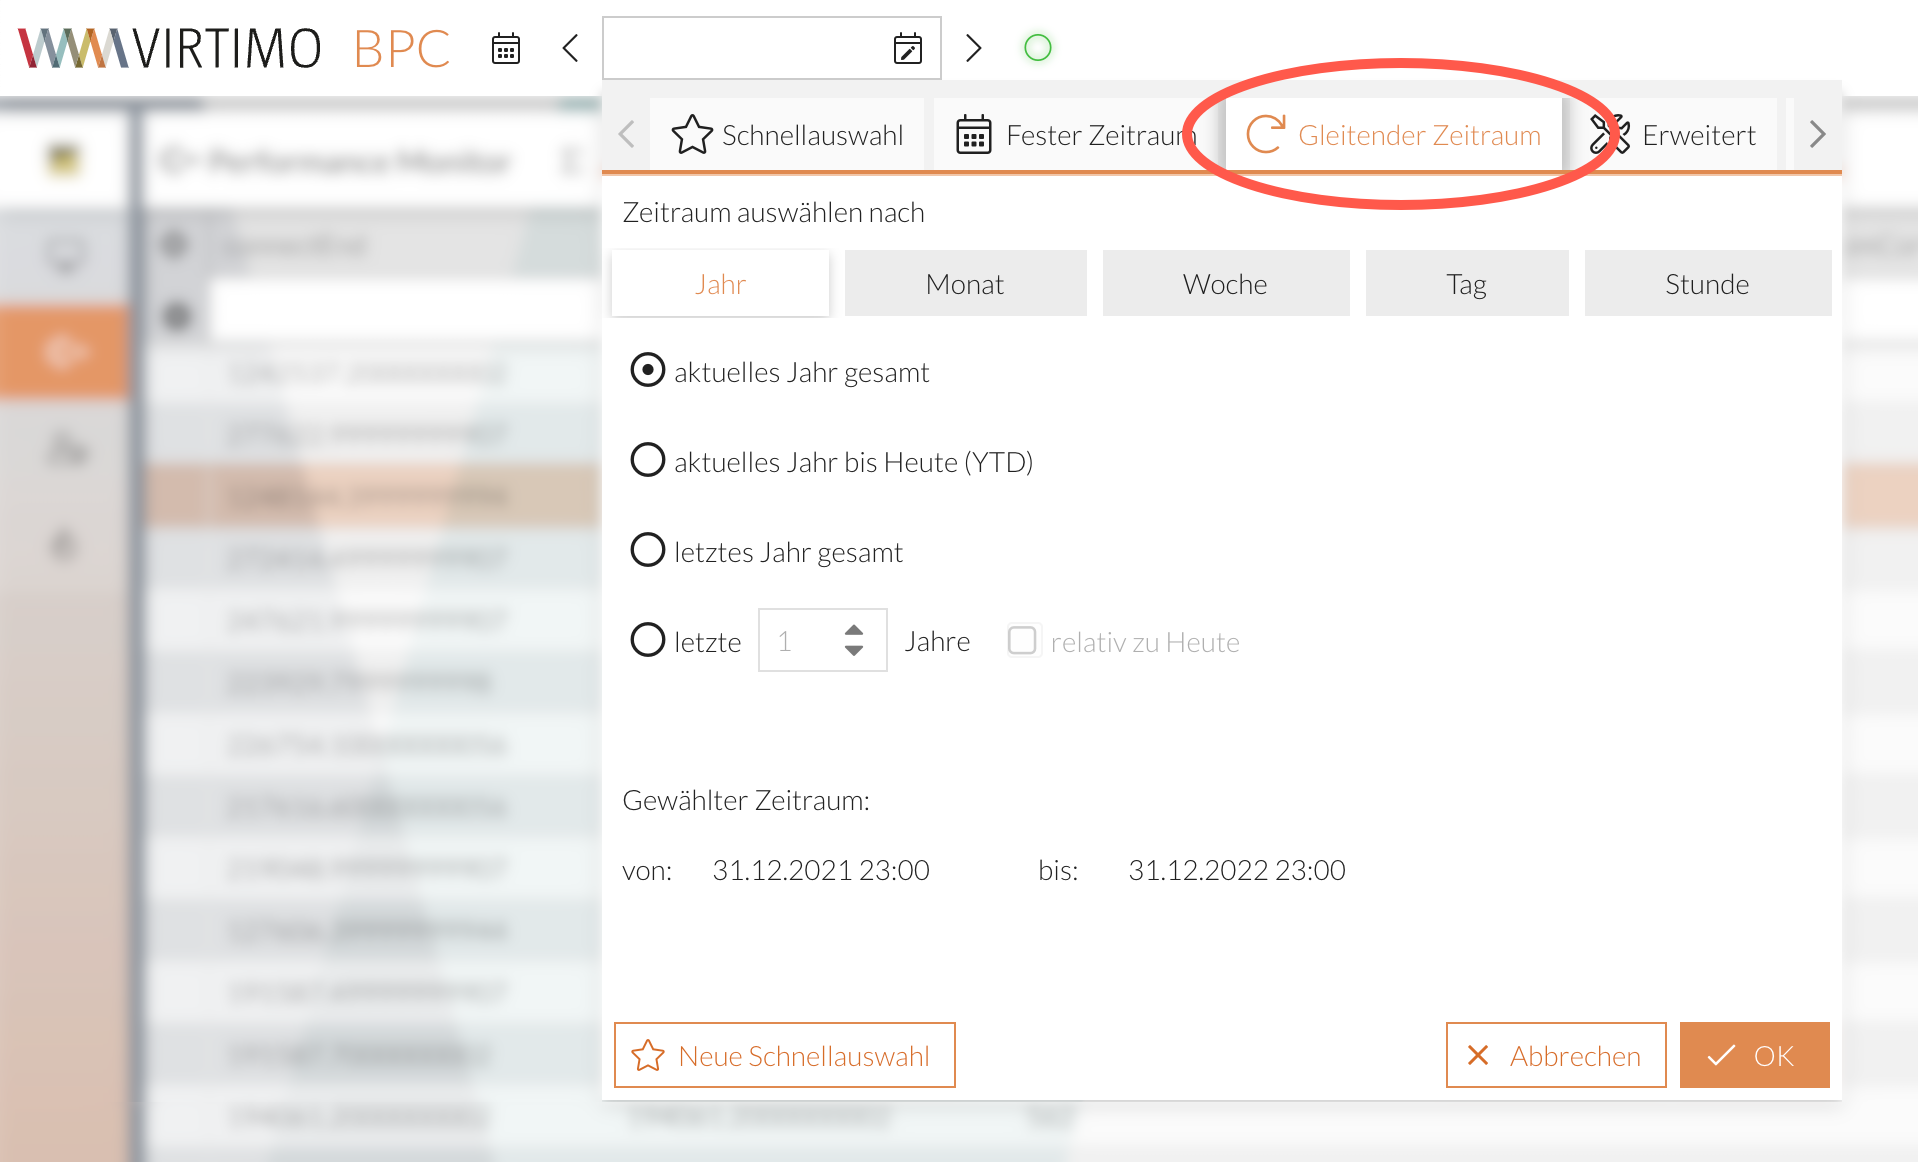Go to next time period arrow
The height and width of the screenshot is (1162, 1918).
973,48
